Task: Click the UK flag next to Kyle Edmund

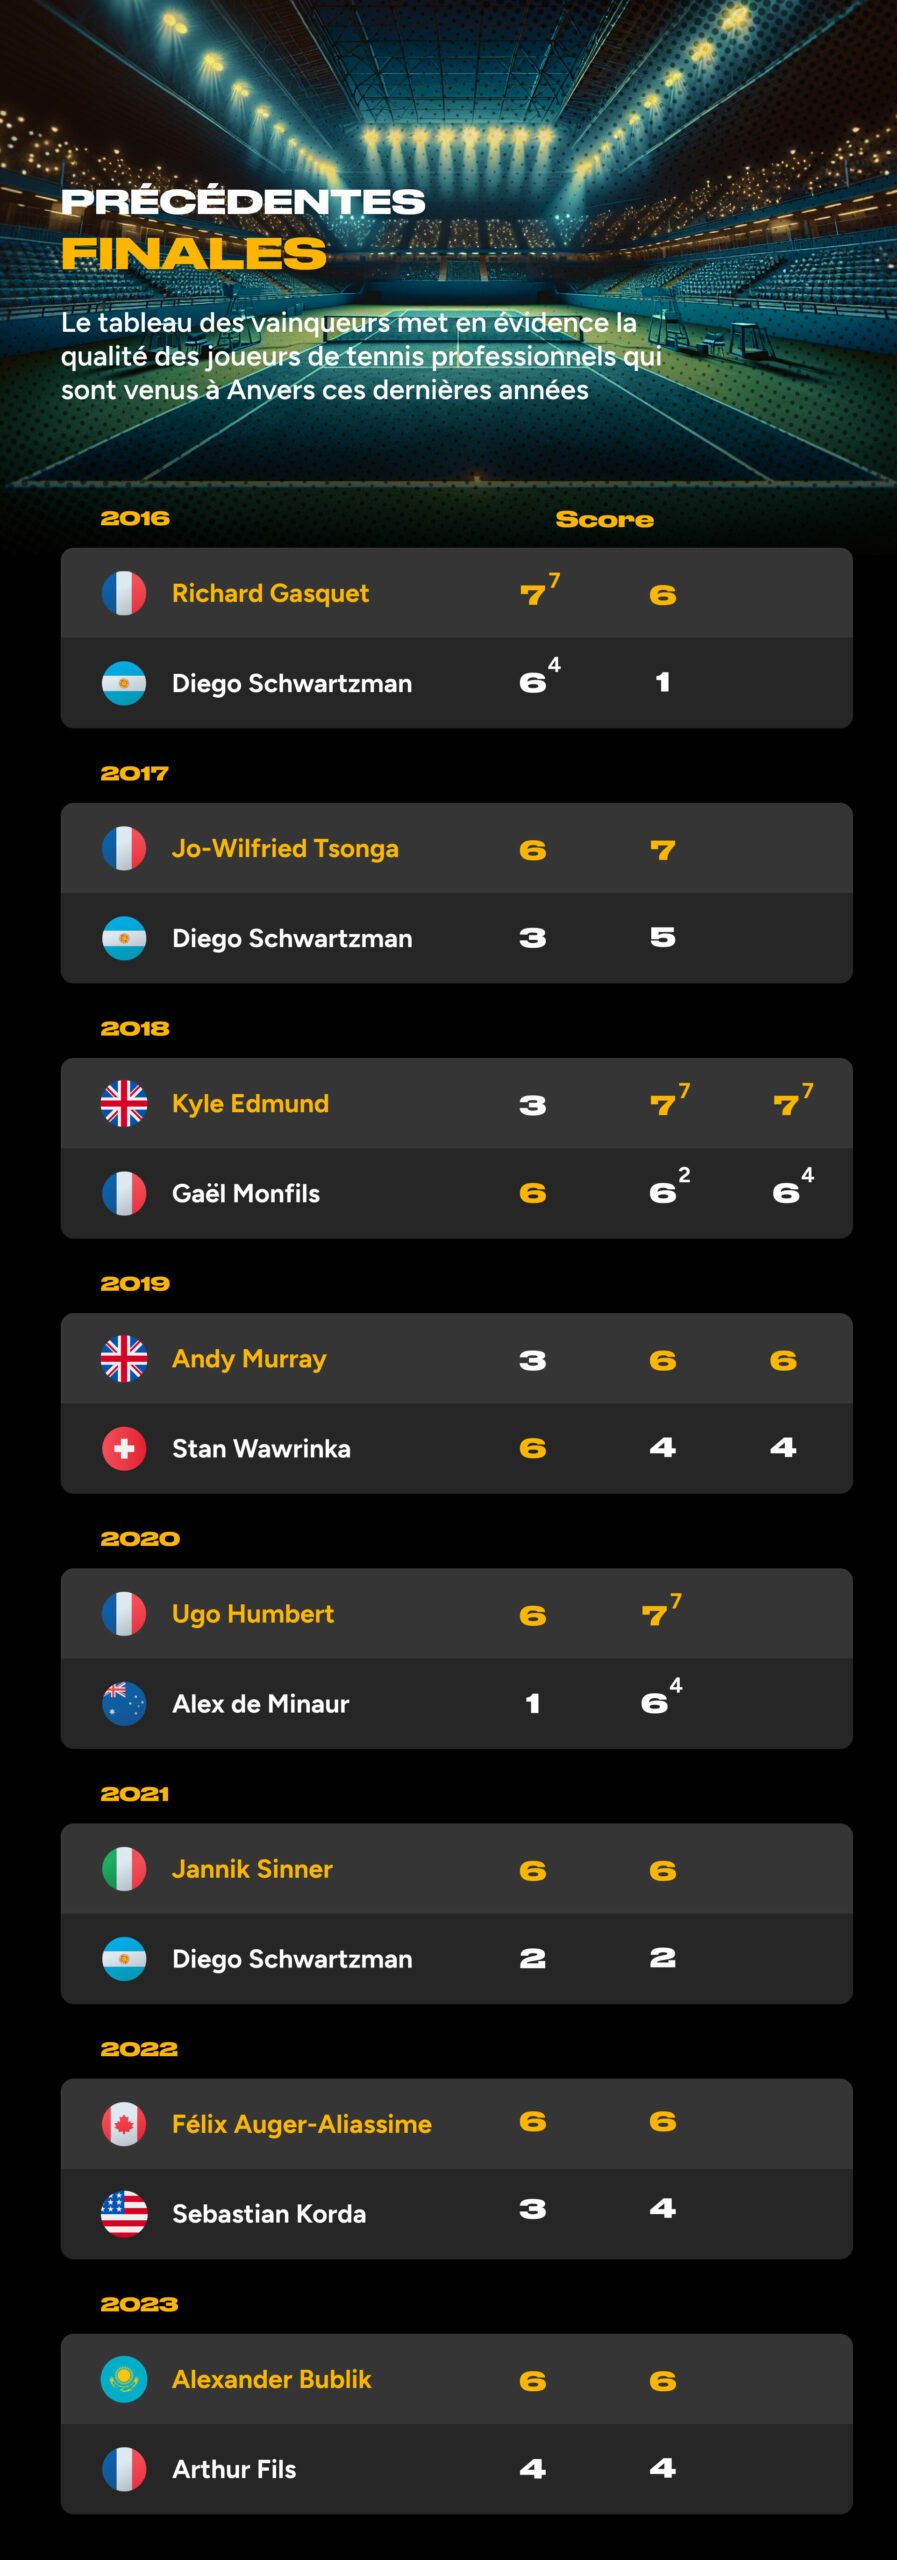Action: click(x=124, y=1103)
